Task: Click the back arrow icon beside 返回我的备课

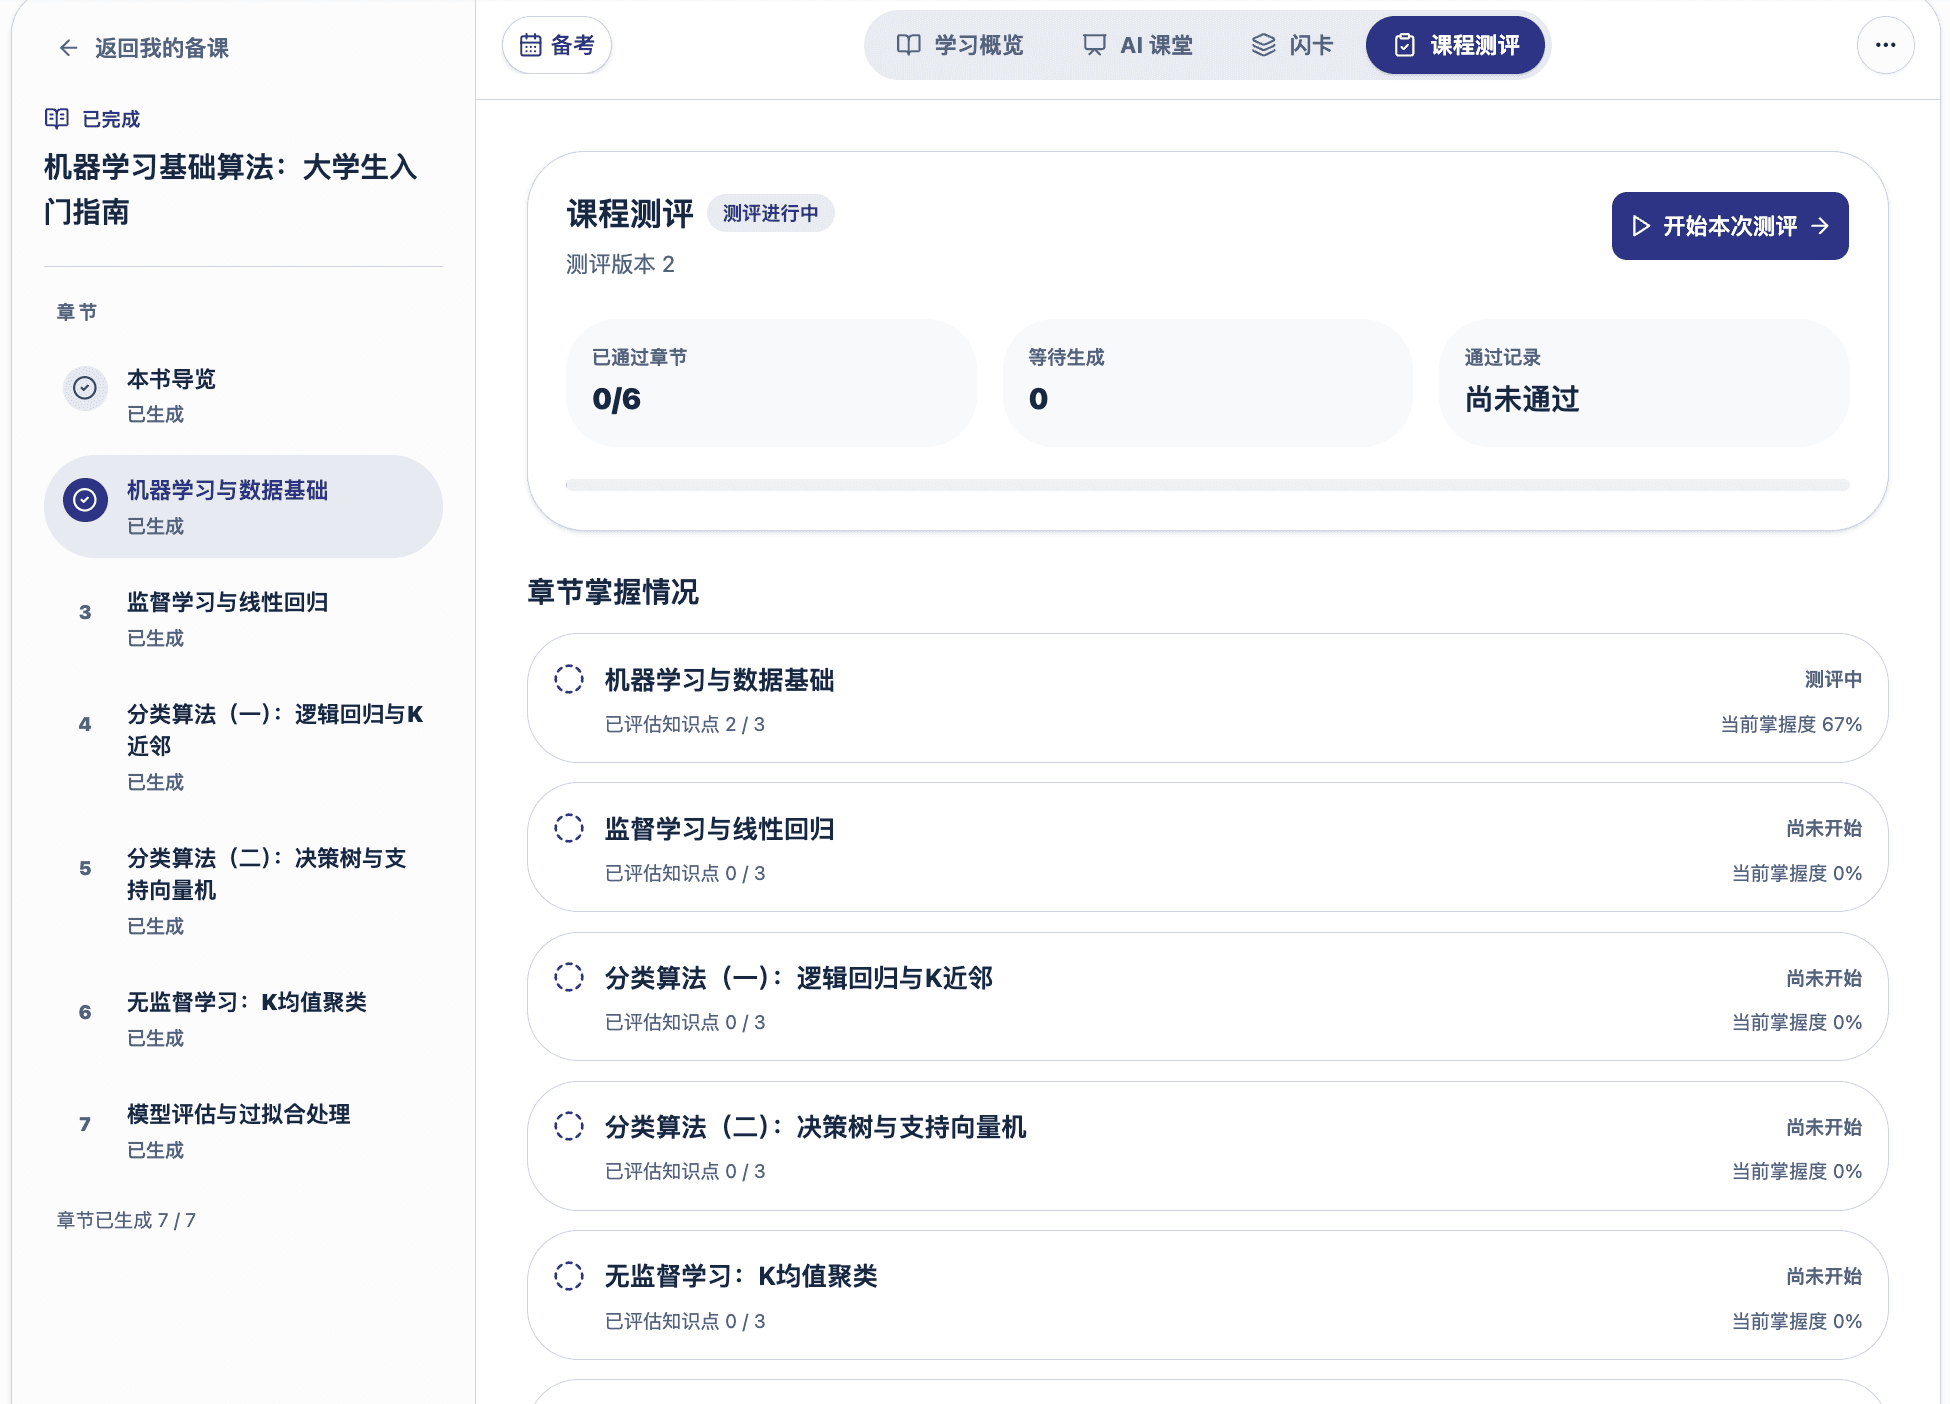Action: [x=68, y=48]
